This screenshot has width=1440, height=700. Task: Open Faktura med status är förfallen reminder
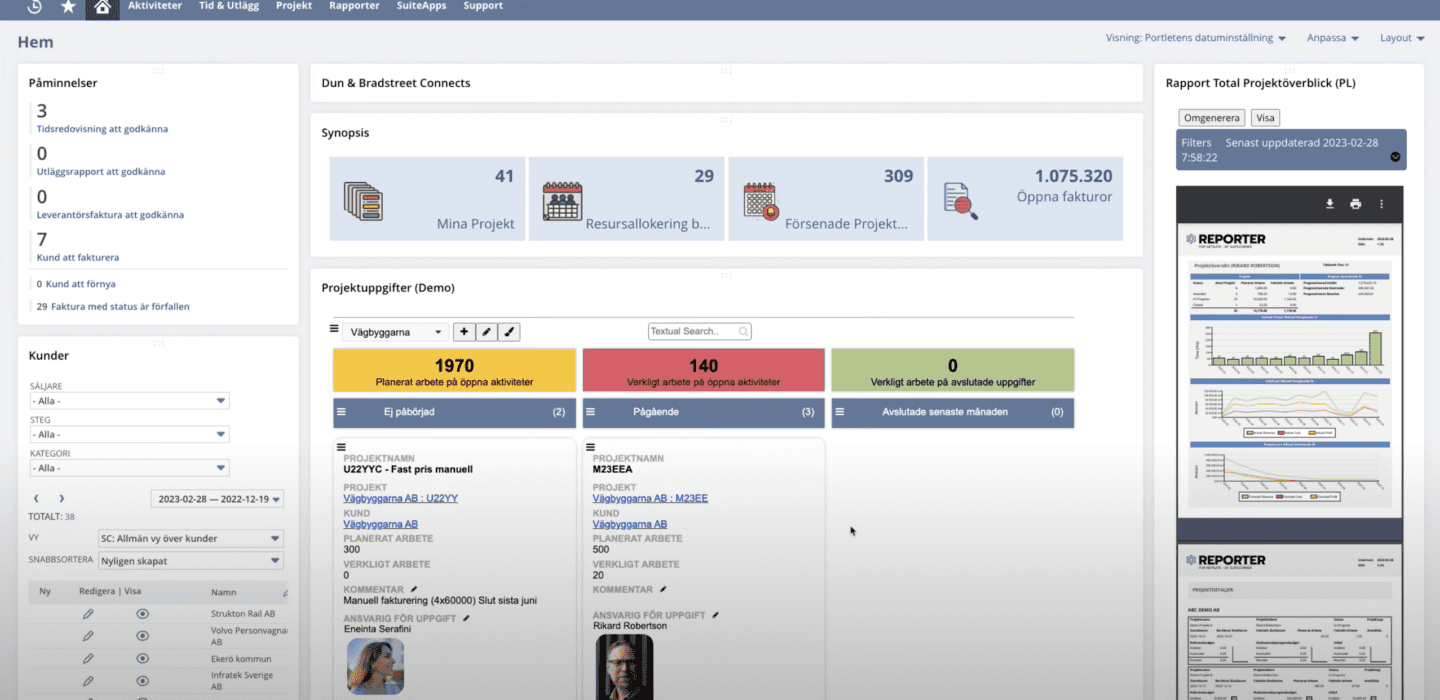(120, 307)
